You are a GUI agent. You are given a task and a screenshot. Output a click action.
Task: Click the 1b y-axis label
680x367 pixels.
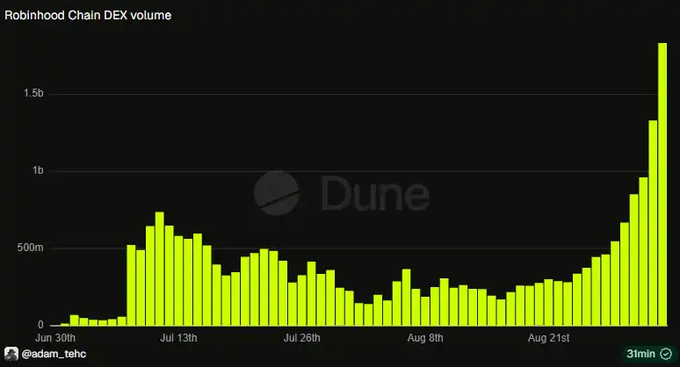(x=38, y=170)
